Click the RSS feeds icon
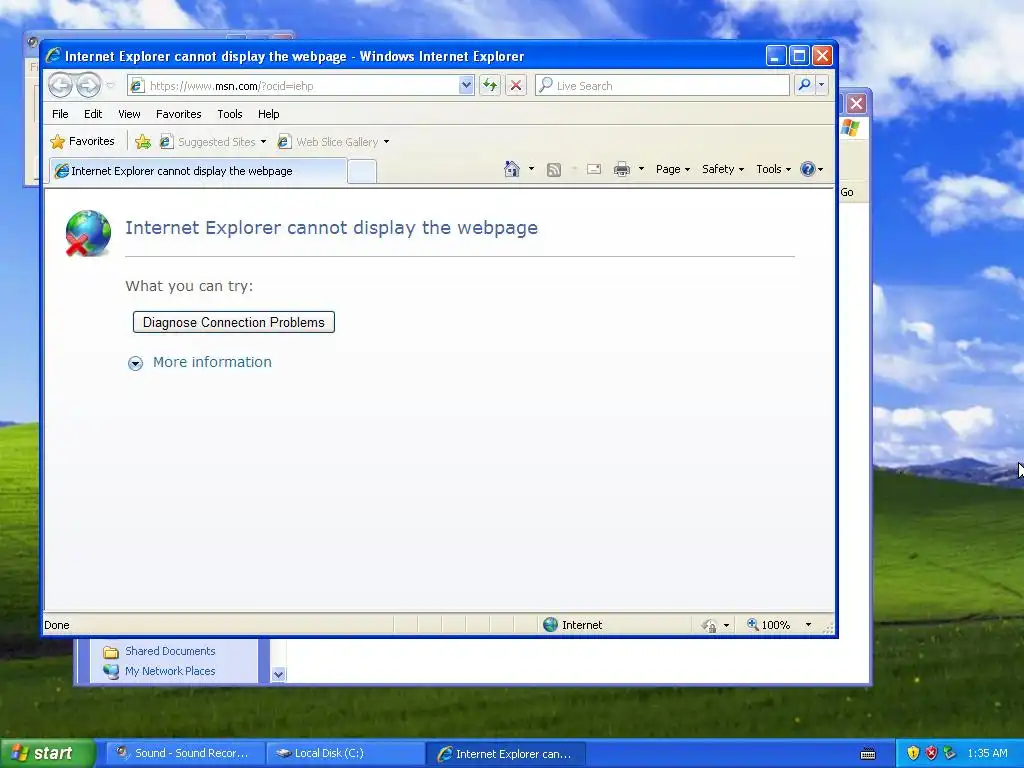1024x768 pixels. [x=554, y=170]
